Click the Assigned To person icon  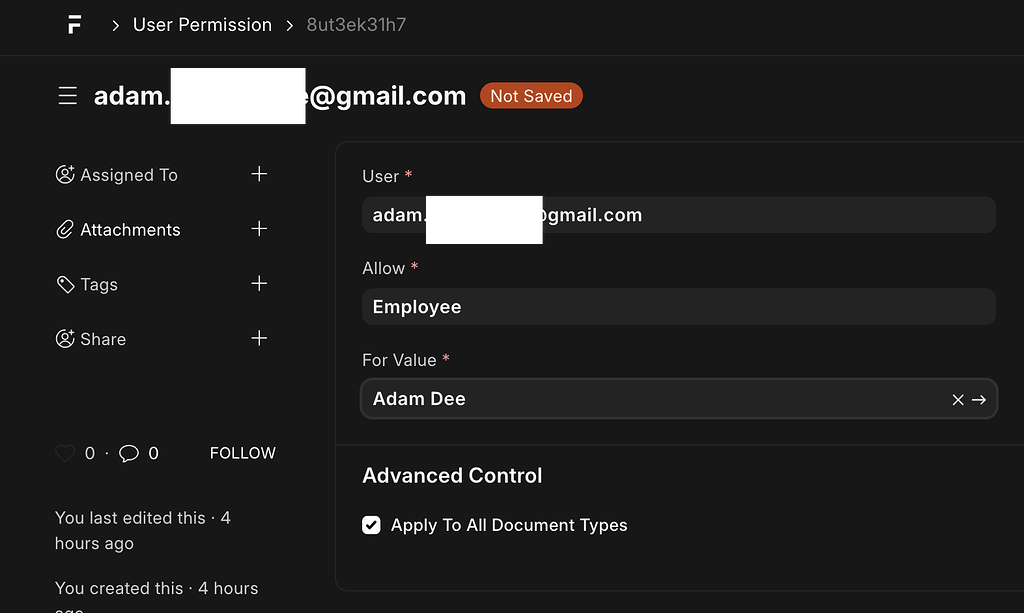[x=63, y=174]
